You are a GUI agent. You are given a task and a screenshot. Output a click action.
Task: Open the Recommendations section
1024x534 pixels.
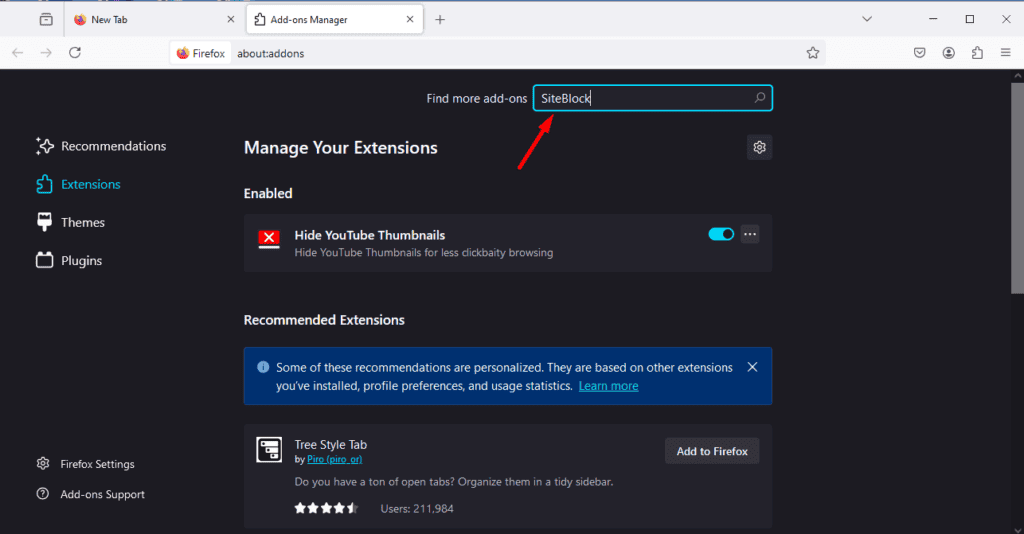coord(113,146)
